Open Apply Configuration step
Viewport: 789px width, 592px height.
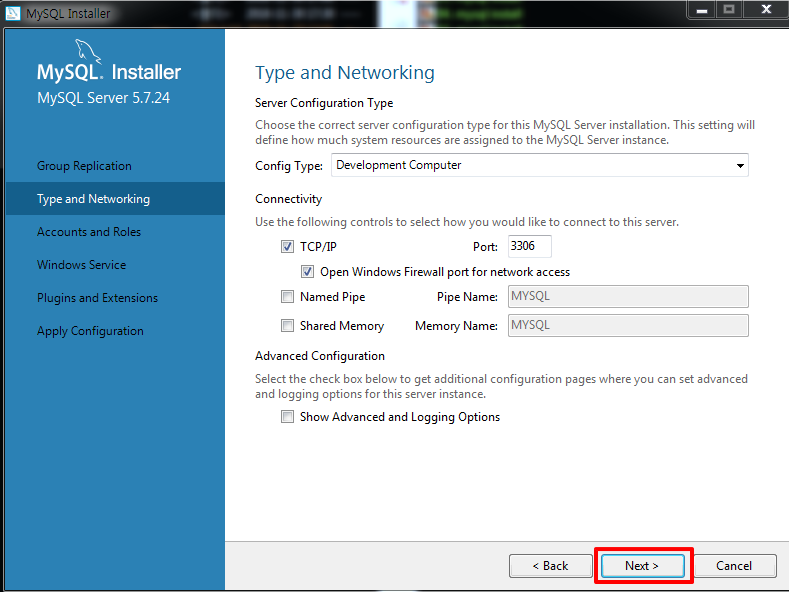click(x=115, y=331)
